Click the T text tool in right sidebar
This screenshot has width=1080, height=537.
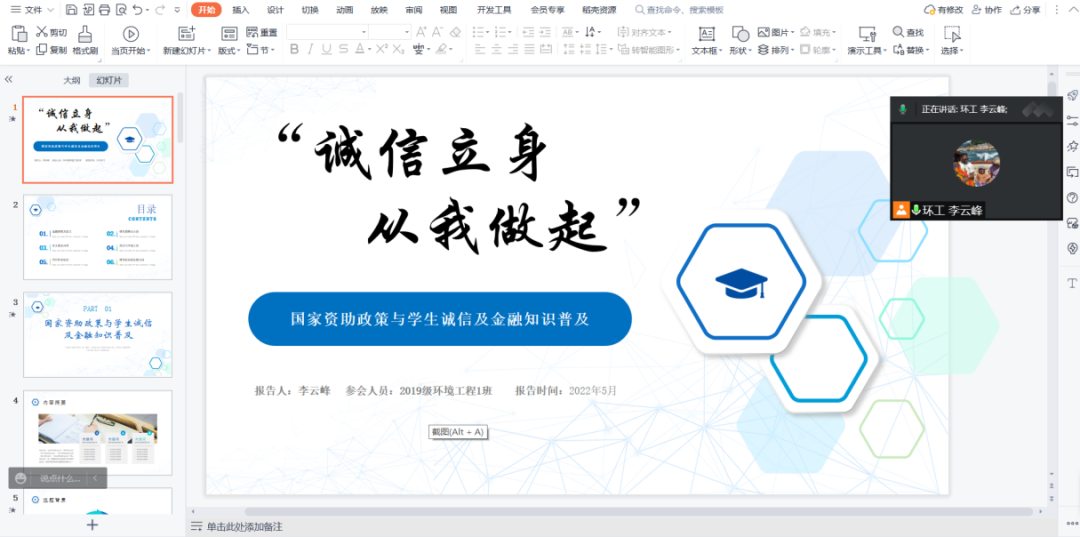click(x=1072, y=283)
